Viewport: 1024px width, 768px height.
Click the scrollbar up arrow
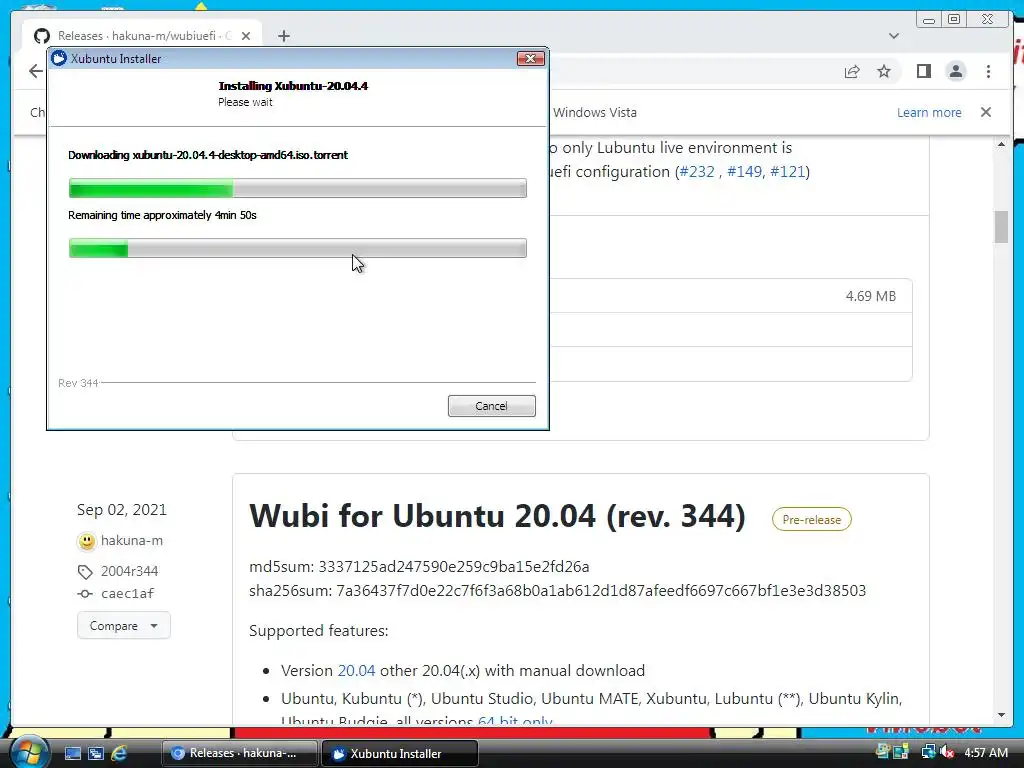1001,144
